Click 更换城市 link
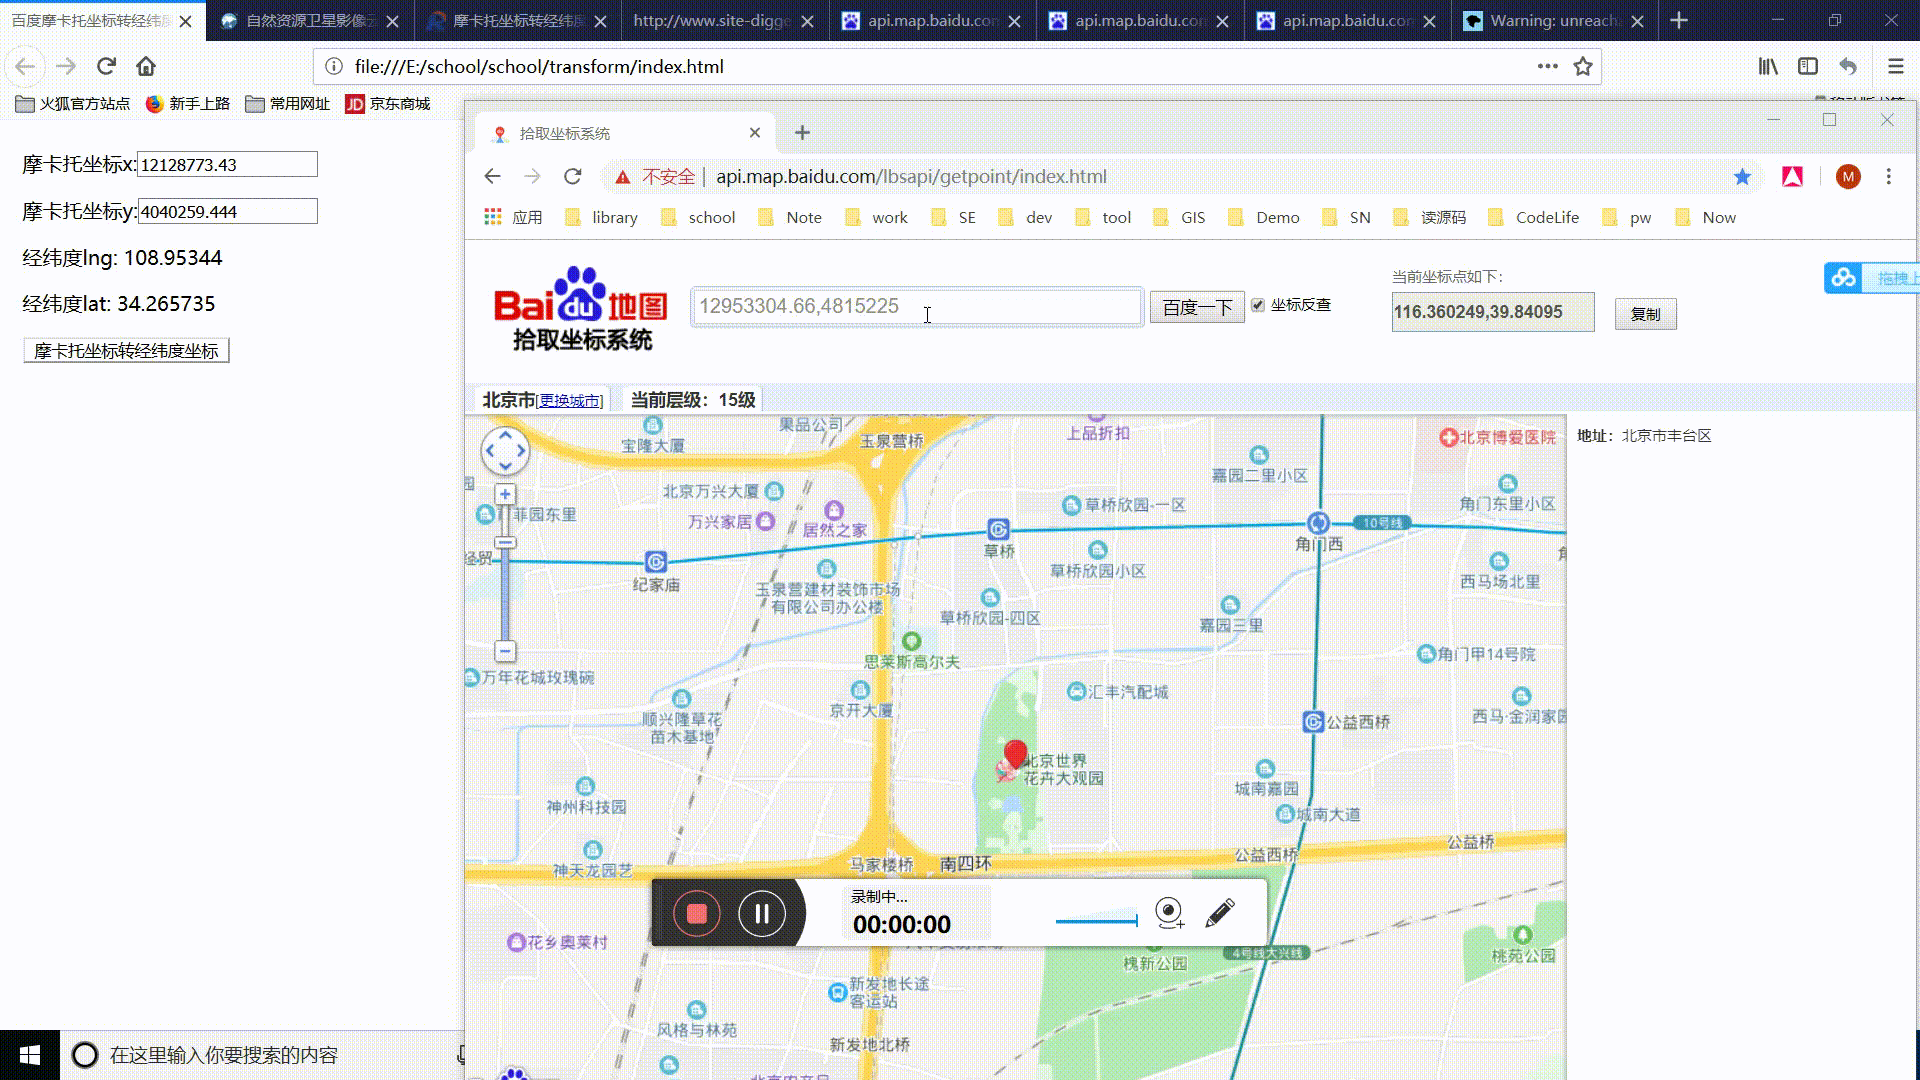 pos(570,401)
